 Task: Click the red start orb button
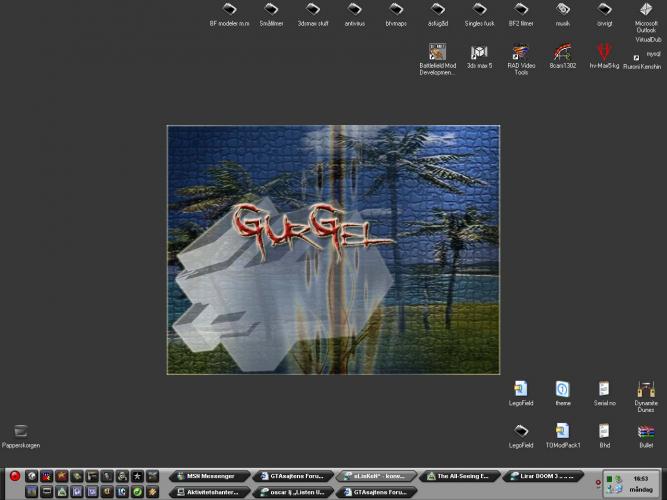pyautogui.click(x=14, y=476)
